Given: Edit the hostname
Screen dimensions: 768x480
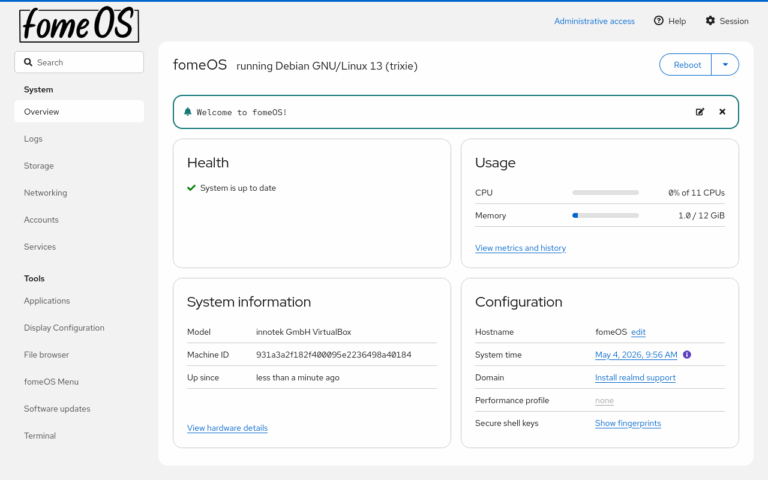Looking at the screenshot, I should (x=638, y=332).
